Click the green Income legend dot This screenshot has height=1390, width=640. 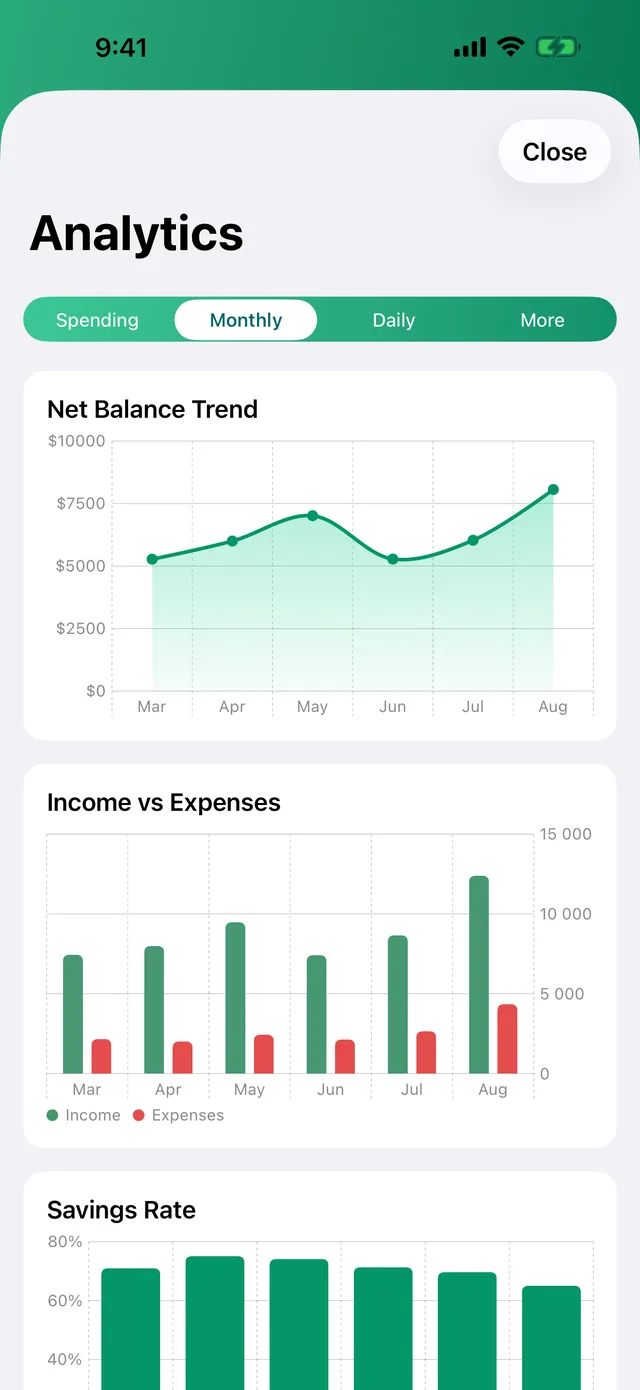(53, 1115)
